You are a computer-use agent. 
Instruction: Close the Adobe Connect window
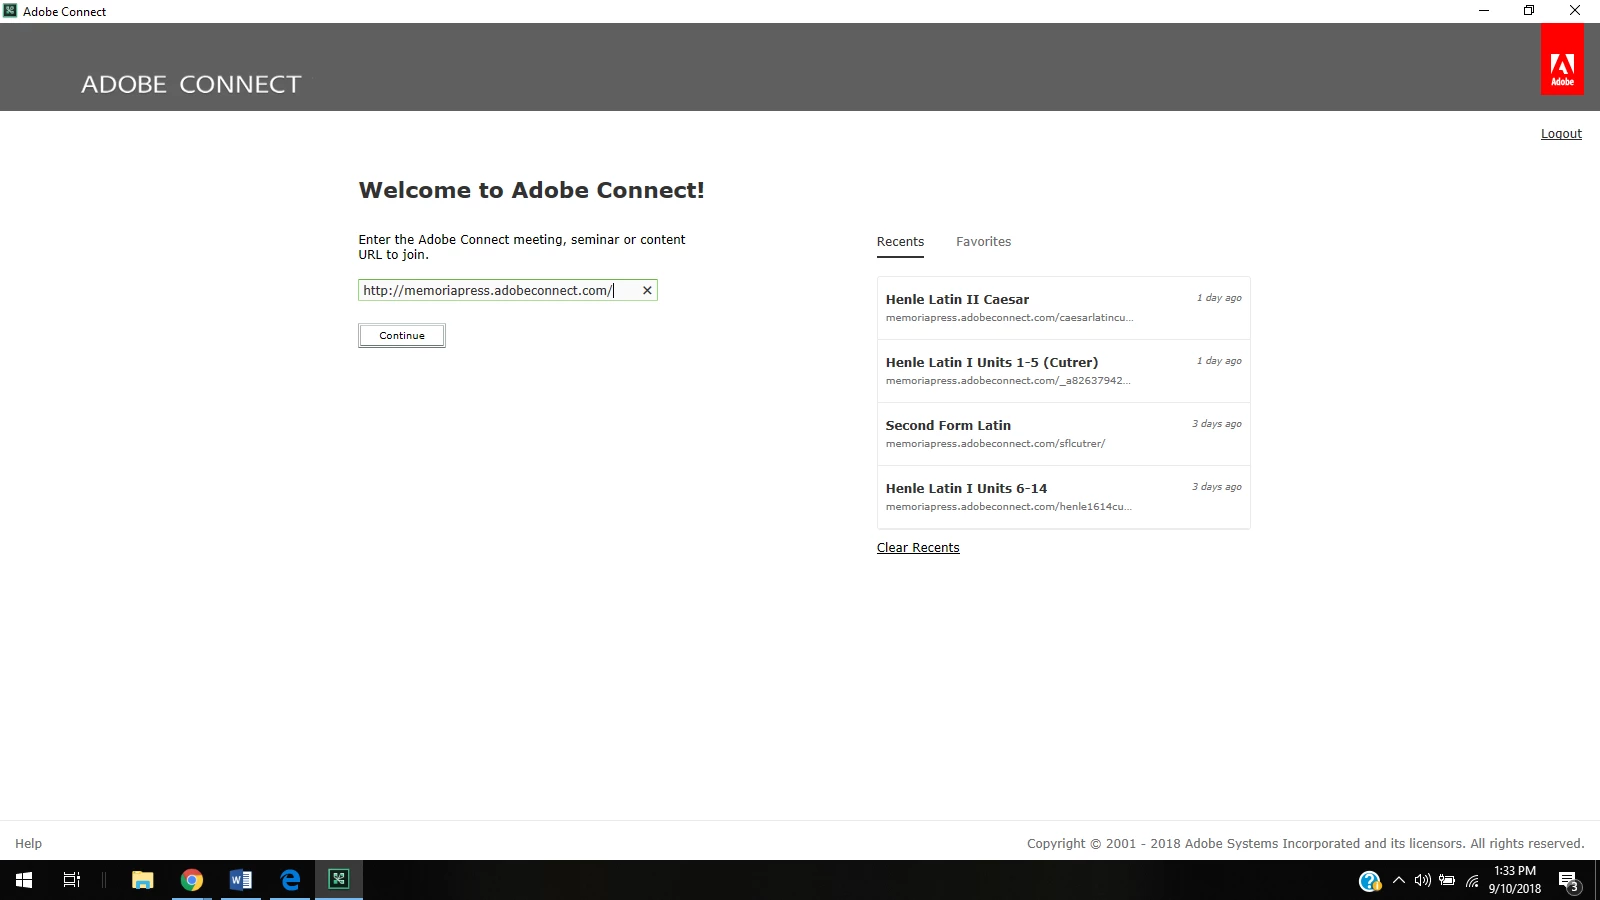click(1575, 11)
